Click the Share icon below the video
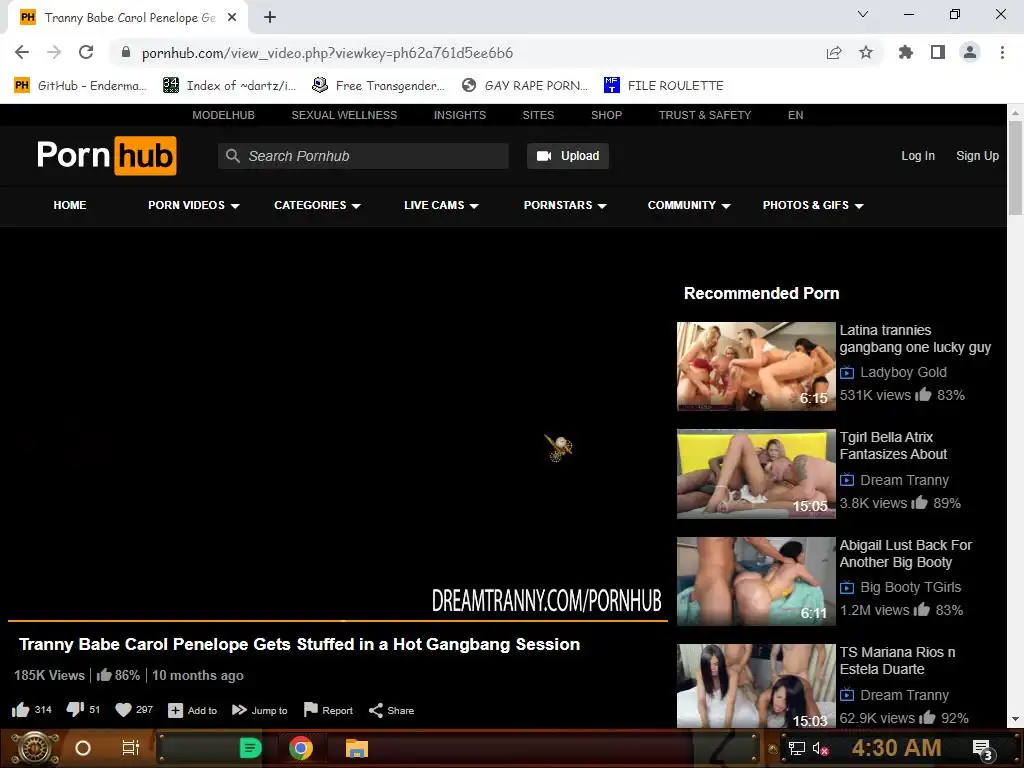This screenshot has height=768, width=1024. 376,711
